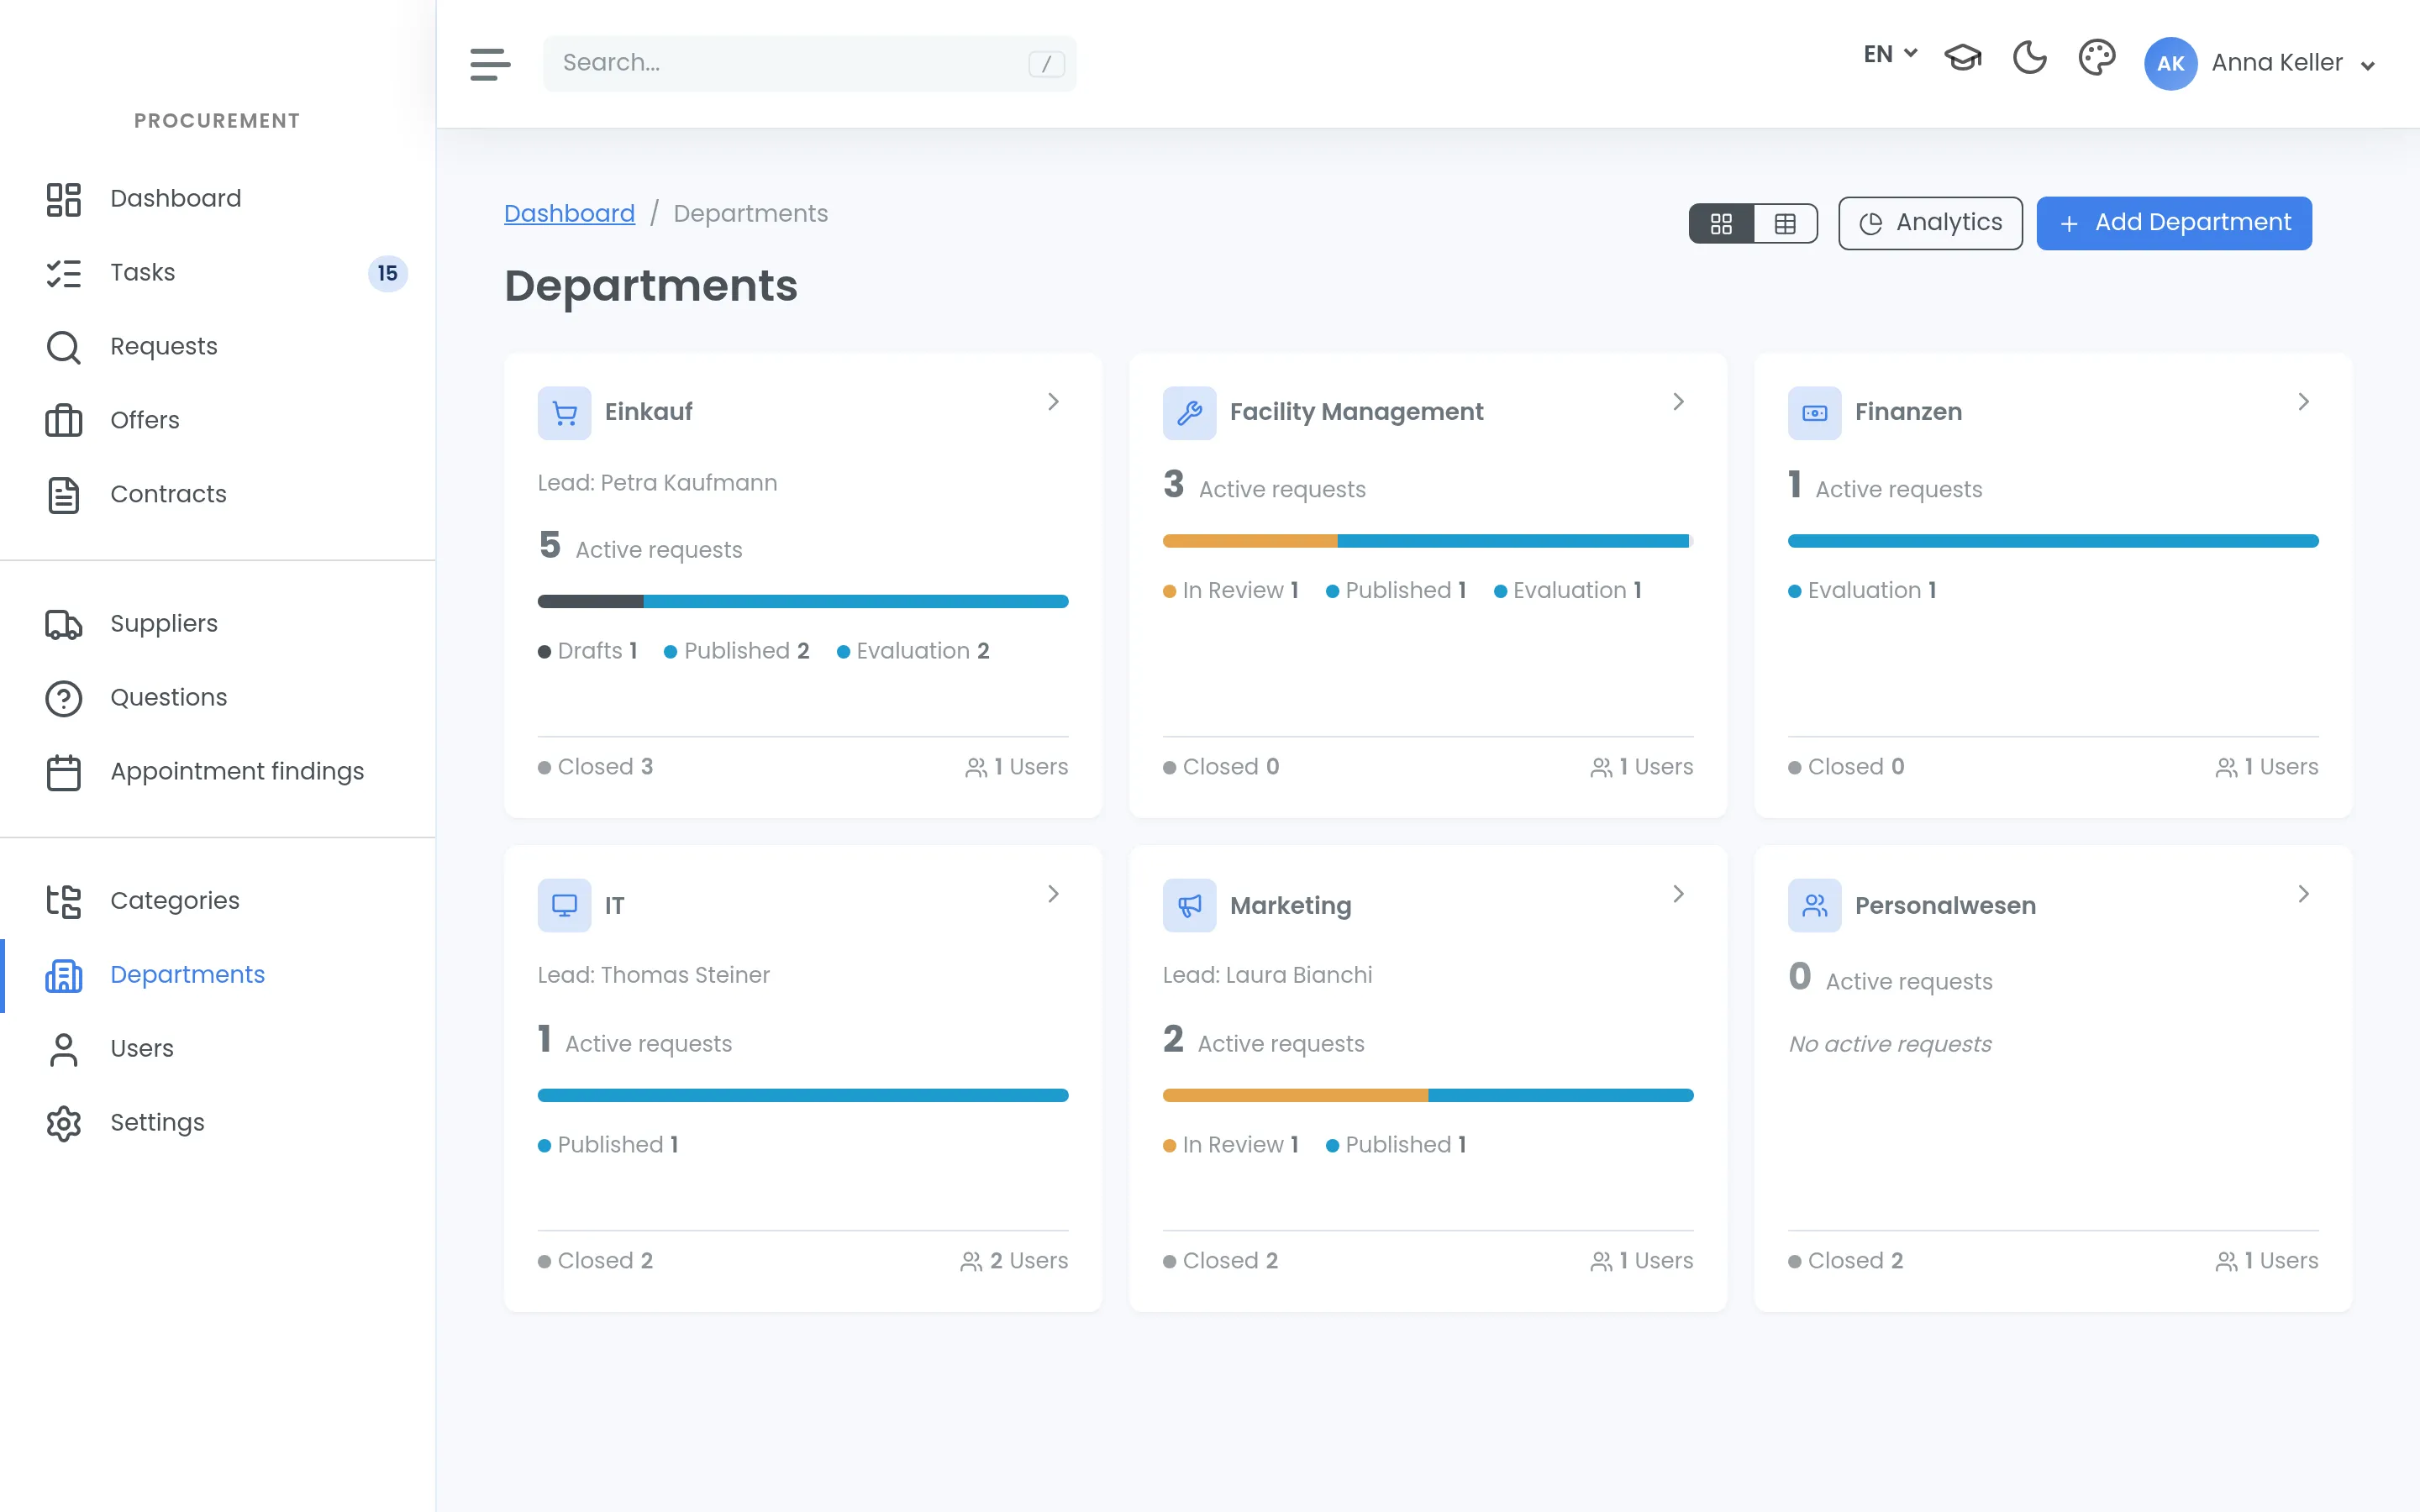Toggle dark mode with the moon icon
Image resolution: width=2420 pixels, height=1512 pixels.
2029,58
